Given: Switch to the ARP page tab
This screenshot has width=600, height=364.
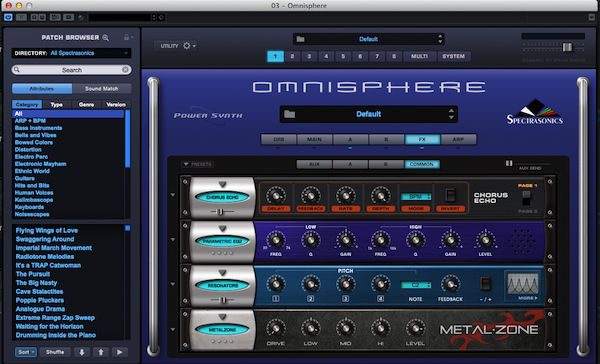Looking at the screenshot, I should [x=458, y=139].
